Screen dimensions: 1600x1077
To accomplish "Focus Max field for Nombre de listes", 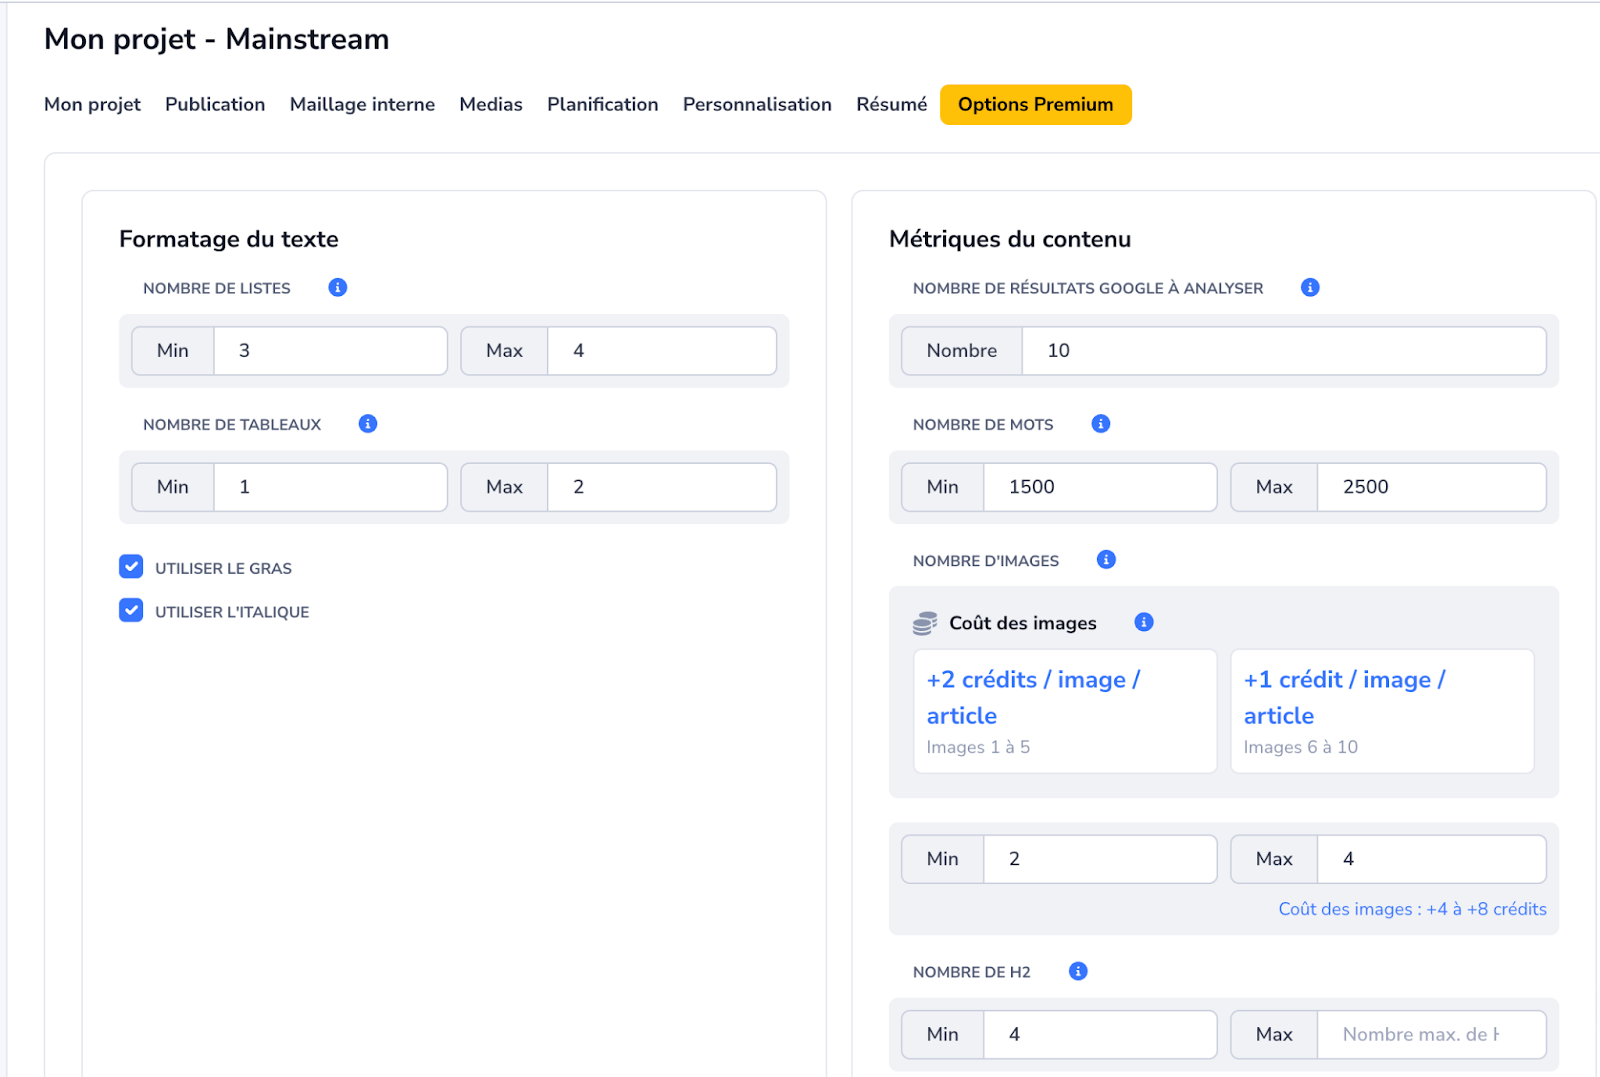I will (x=662, y=351).
